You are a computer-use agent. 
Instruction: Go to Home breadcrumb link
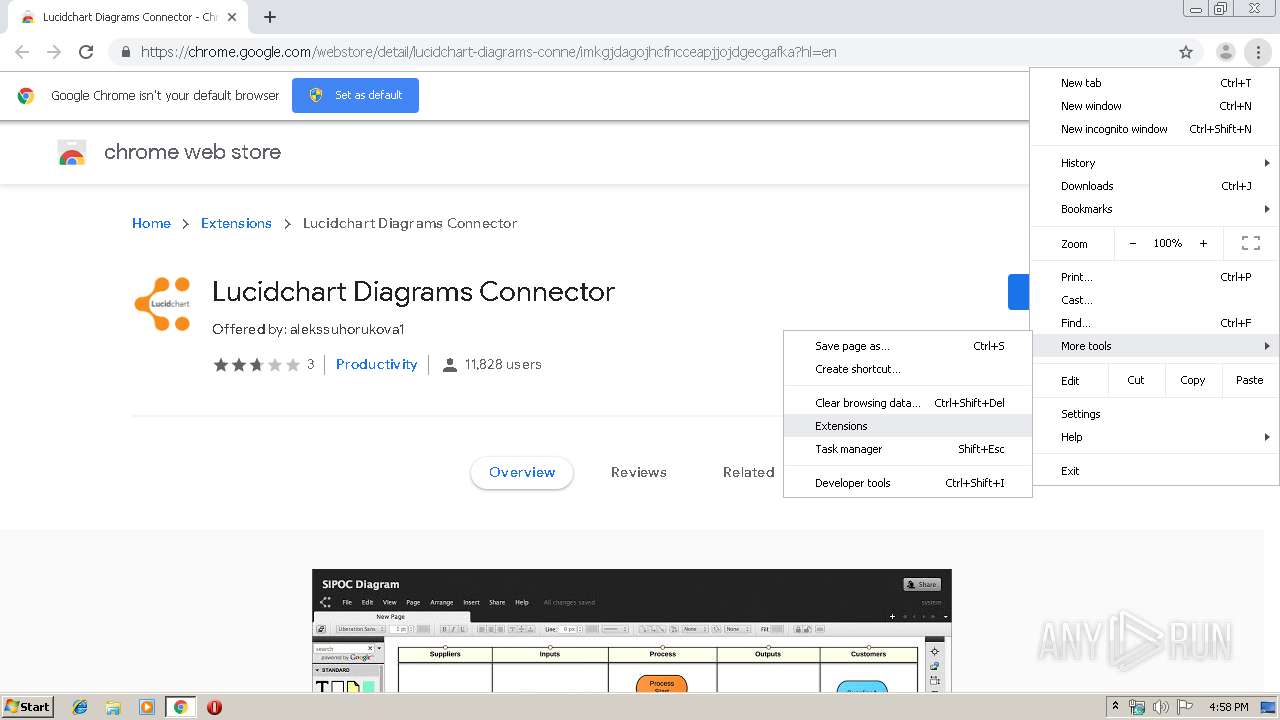151,223
